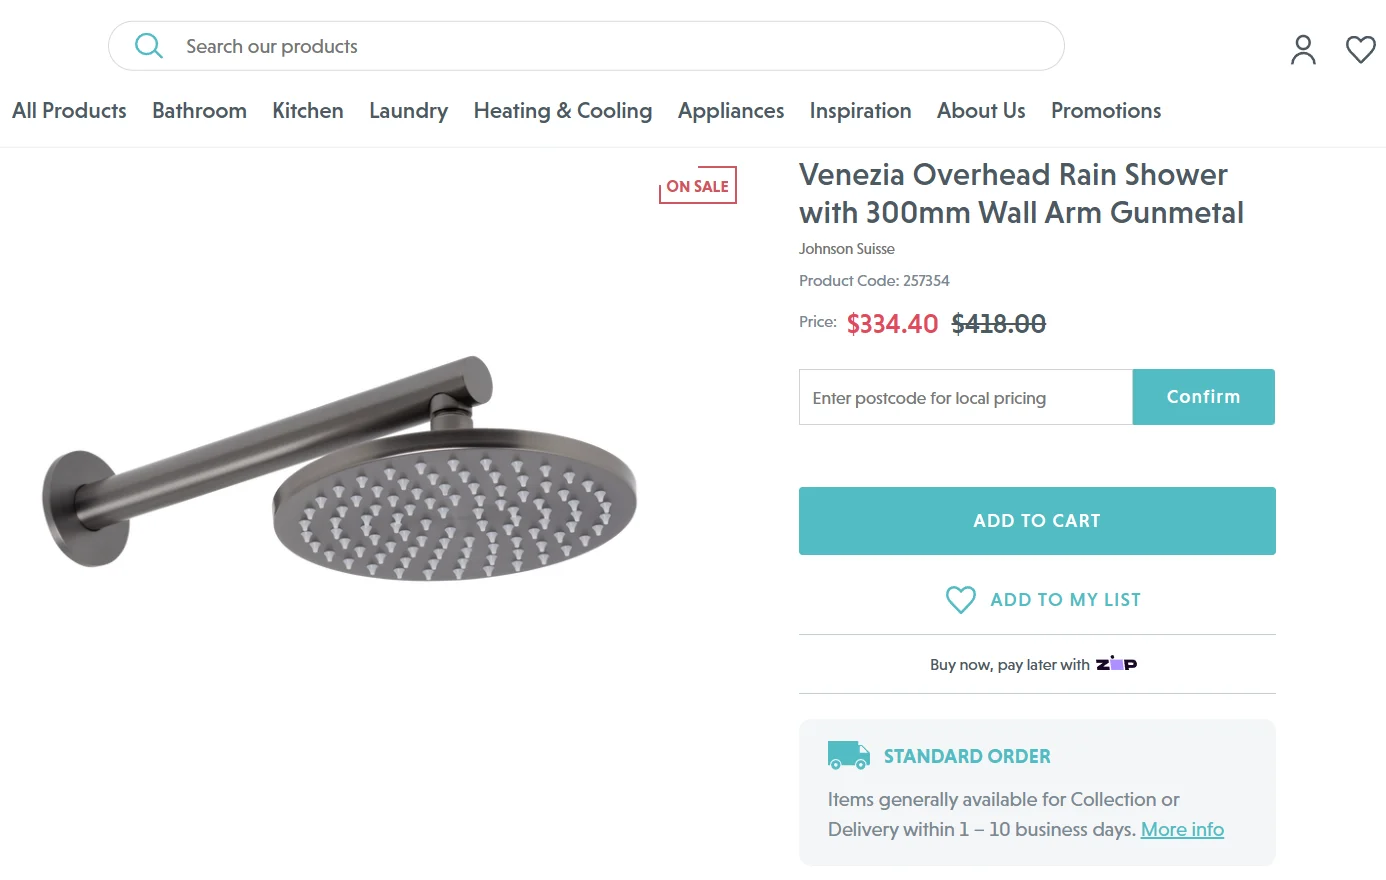Viewport: 1386px width, 880px height.
Task: Click the search magnifier icon
Action: coord(148,45)
